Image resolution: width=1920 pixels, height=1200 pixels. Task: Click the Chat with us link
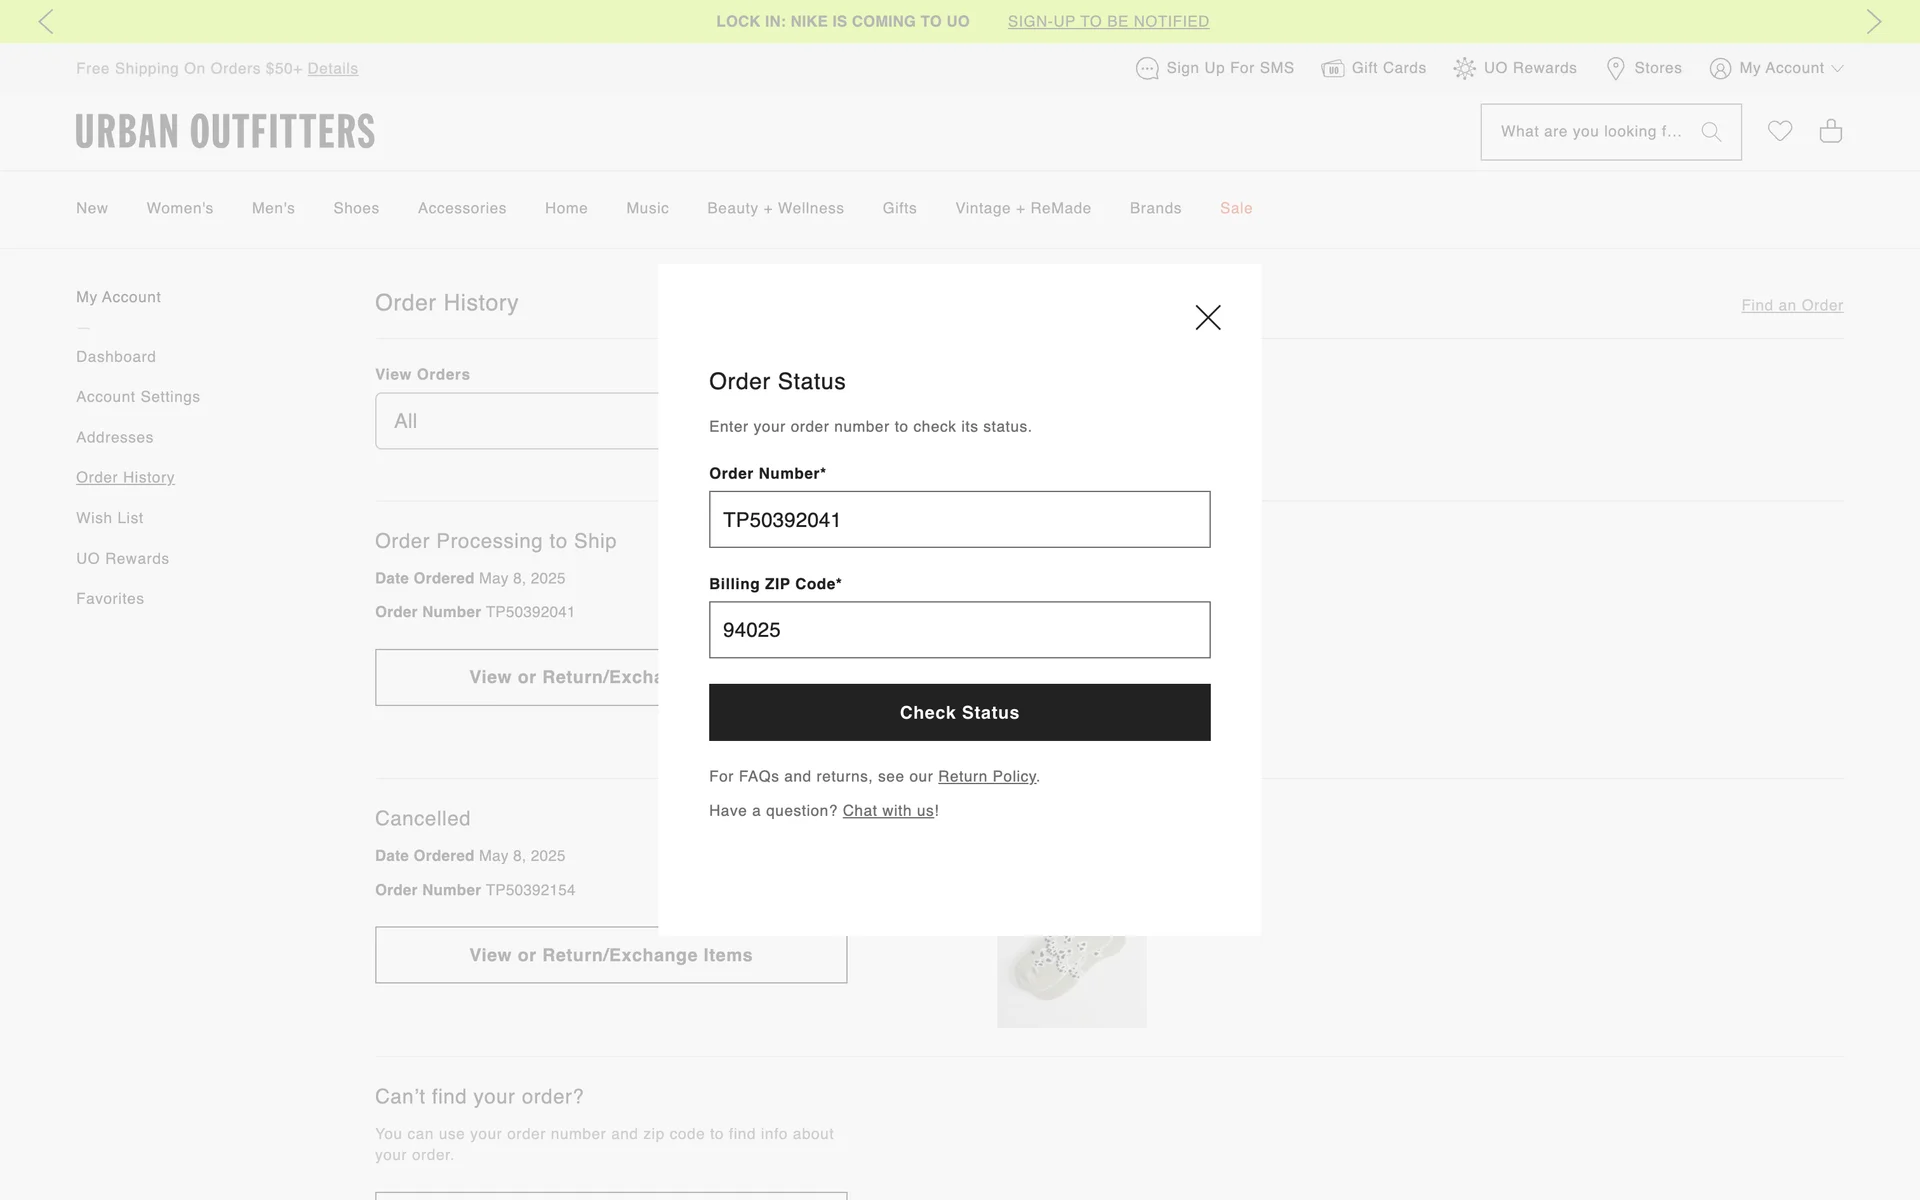pos(888,811)
